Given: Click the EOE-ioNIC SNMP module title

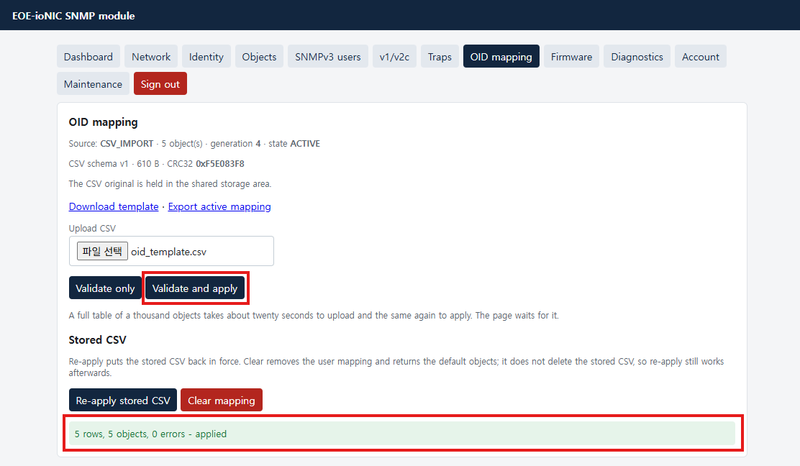Looking at the screenshot, I should pyautogui.click(x=73, y=16).
